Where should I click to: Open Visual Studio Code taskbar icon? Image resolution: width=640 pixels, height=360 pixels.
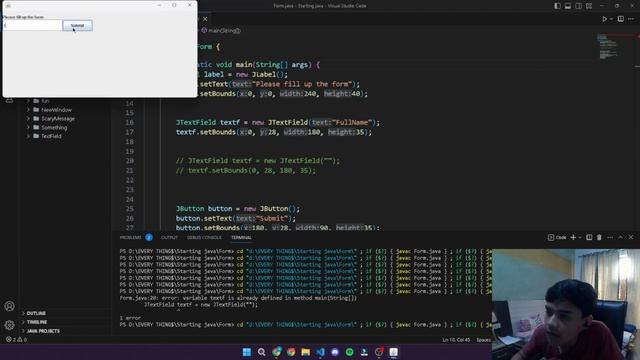click(x=320, y=352)
